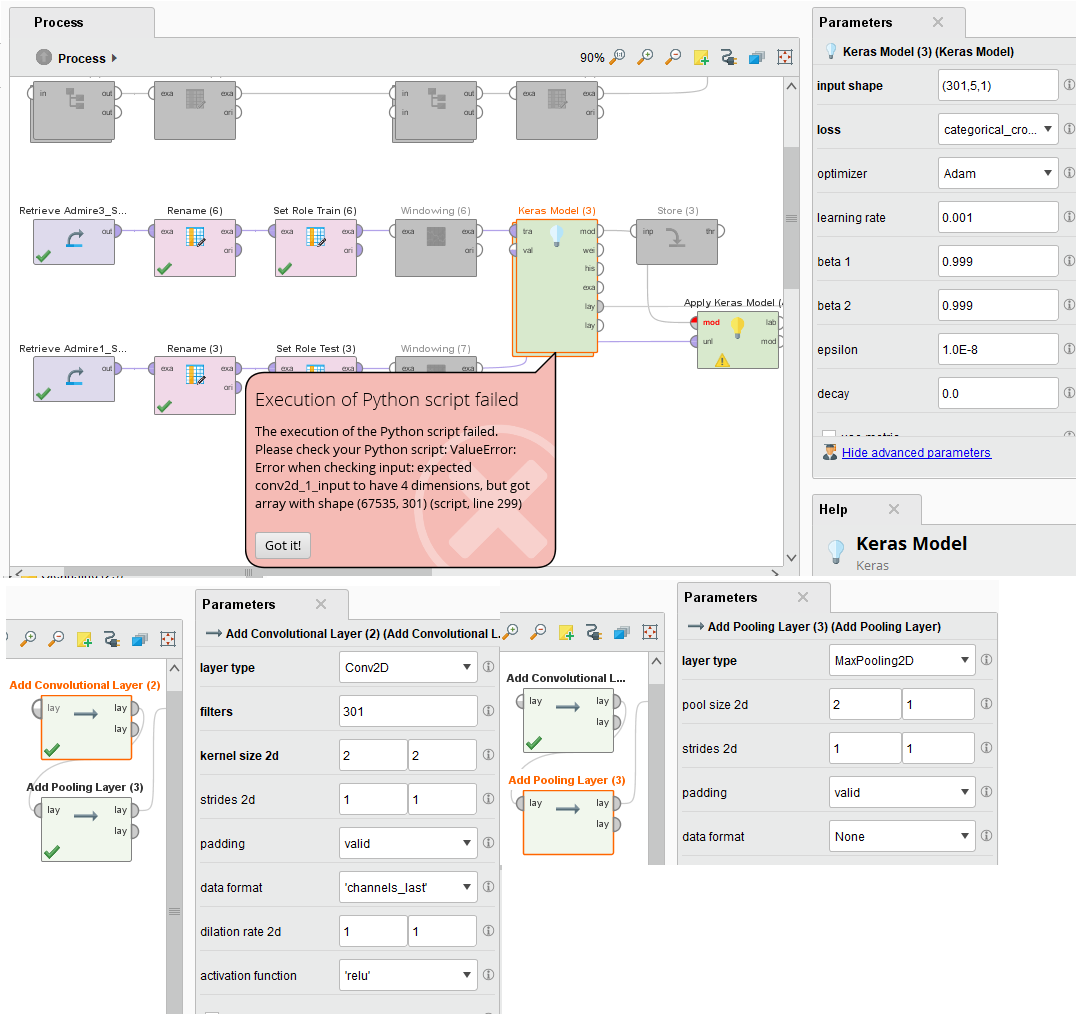This screenshot has height=1014, width=1076.
Task: Add a note in the main Process toolbar
Action: coord(701,58)
